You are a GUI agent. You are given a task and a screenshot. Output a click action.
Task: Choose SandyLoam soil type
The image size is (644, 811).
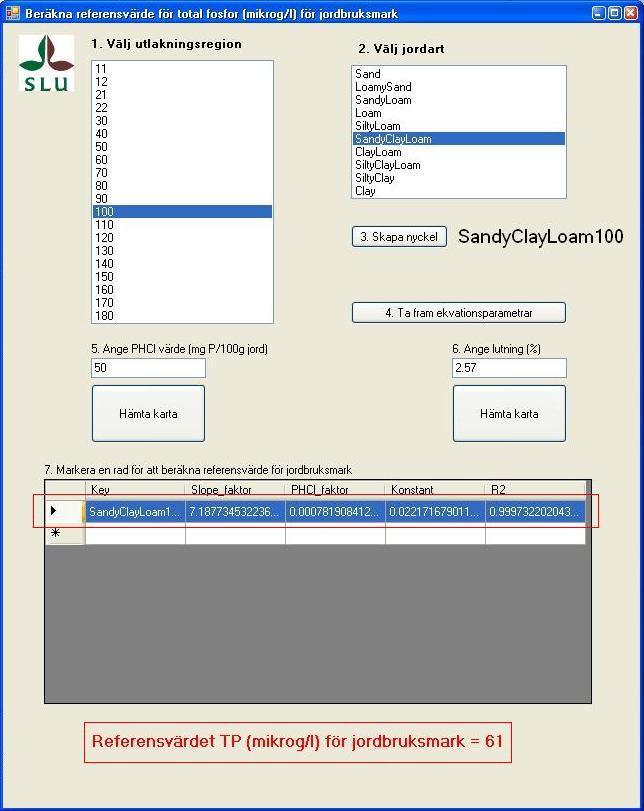pos(459,100)
